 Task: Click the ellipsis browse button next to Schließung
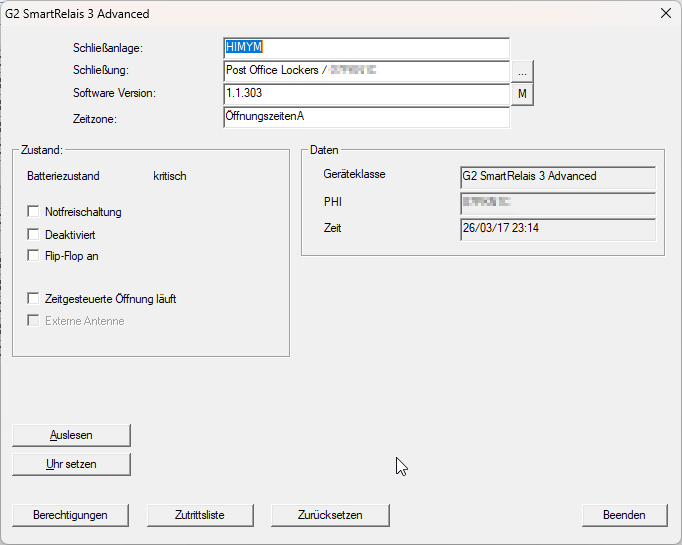coord(523,71)
